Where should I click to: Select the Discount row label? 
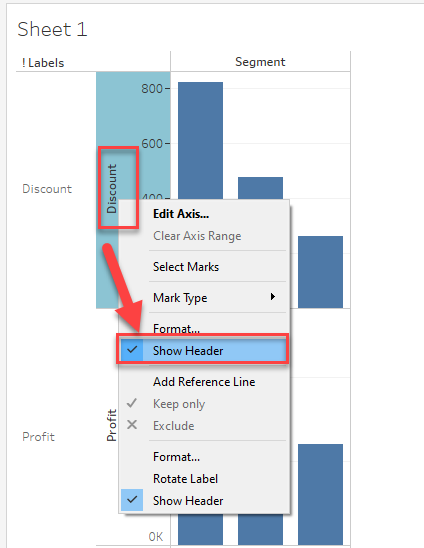point(47,189)
